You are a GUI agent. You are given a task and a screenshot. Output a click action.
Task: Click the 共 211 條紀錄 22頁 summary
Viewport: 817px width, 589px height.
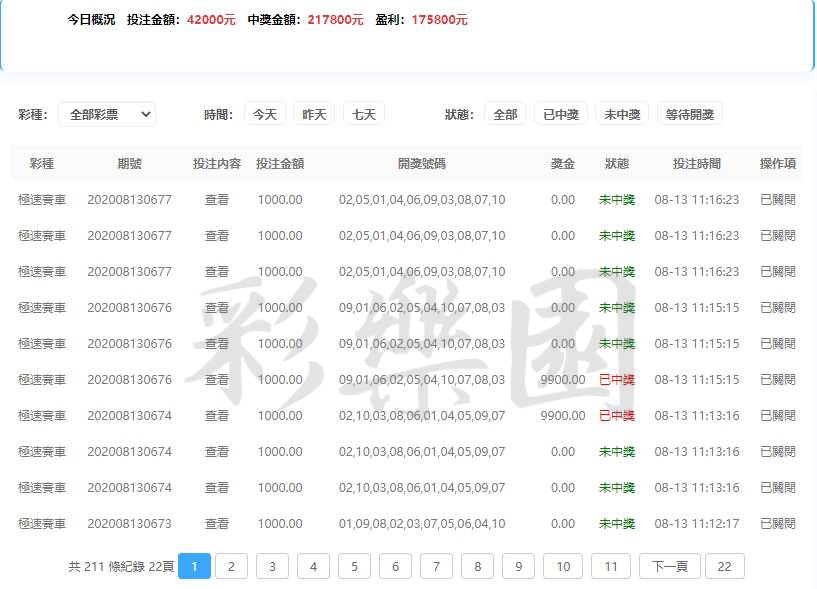tap(121, 566)
